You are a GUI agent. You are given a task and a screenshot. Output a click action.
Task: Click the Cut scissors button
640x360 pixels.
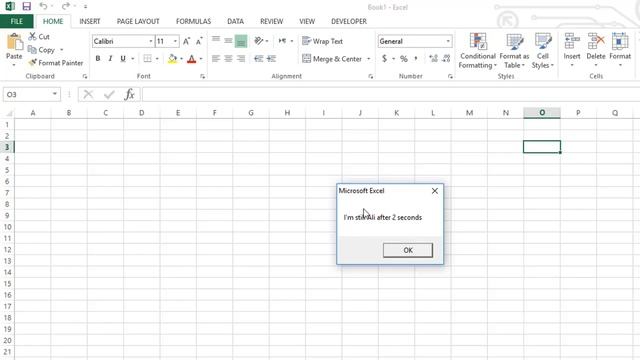click(x=39, y=37)
